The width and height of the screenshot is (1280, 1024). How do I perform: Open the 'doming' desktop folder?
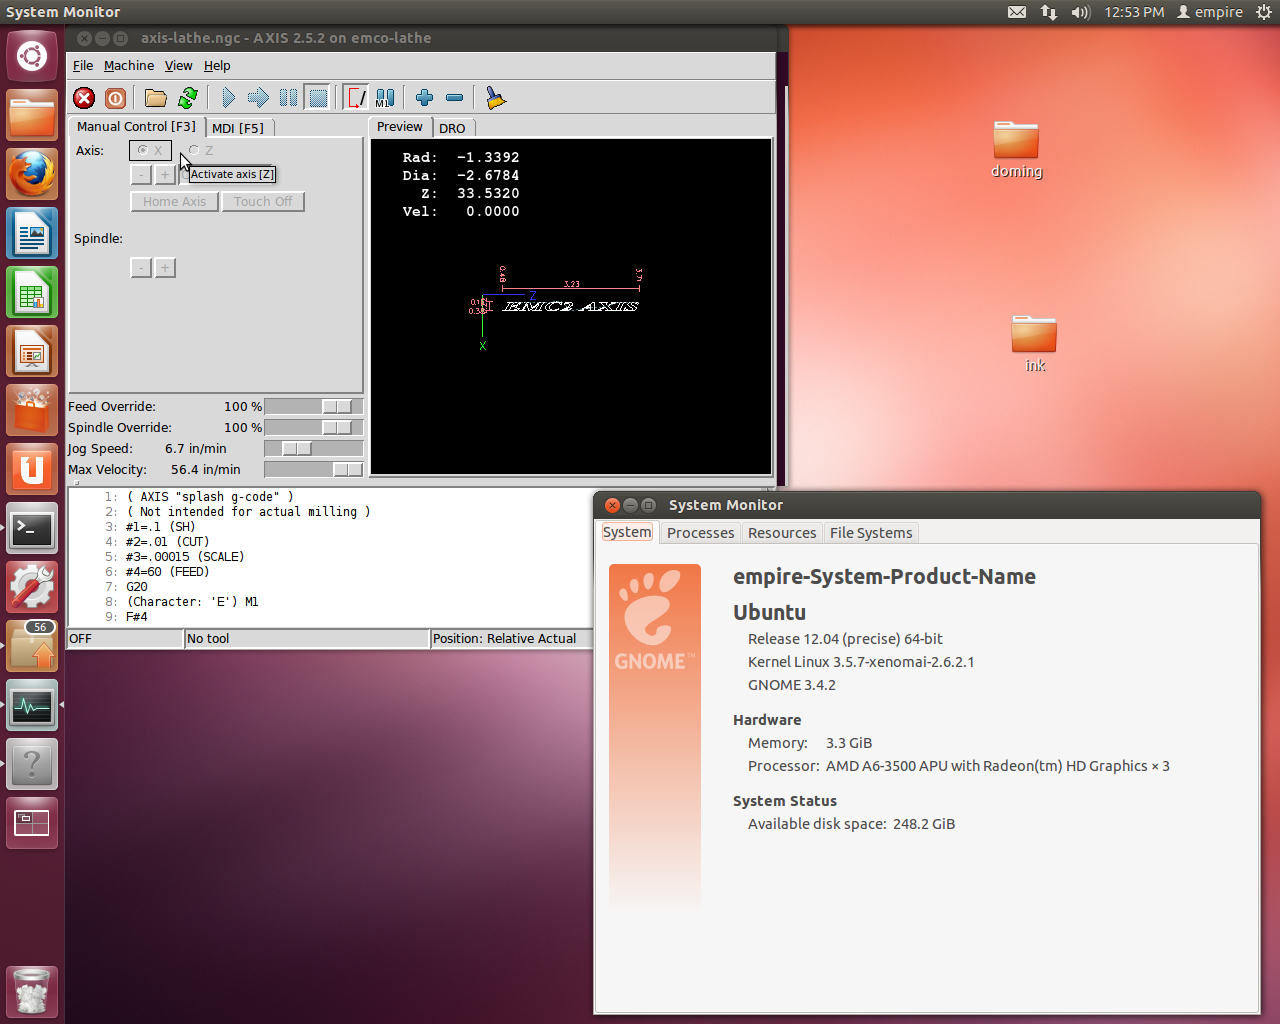1016,149
